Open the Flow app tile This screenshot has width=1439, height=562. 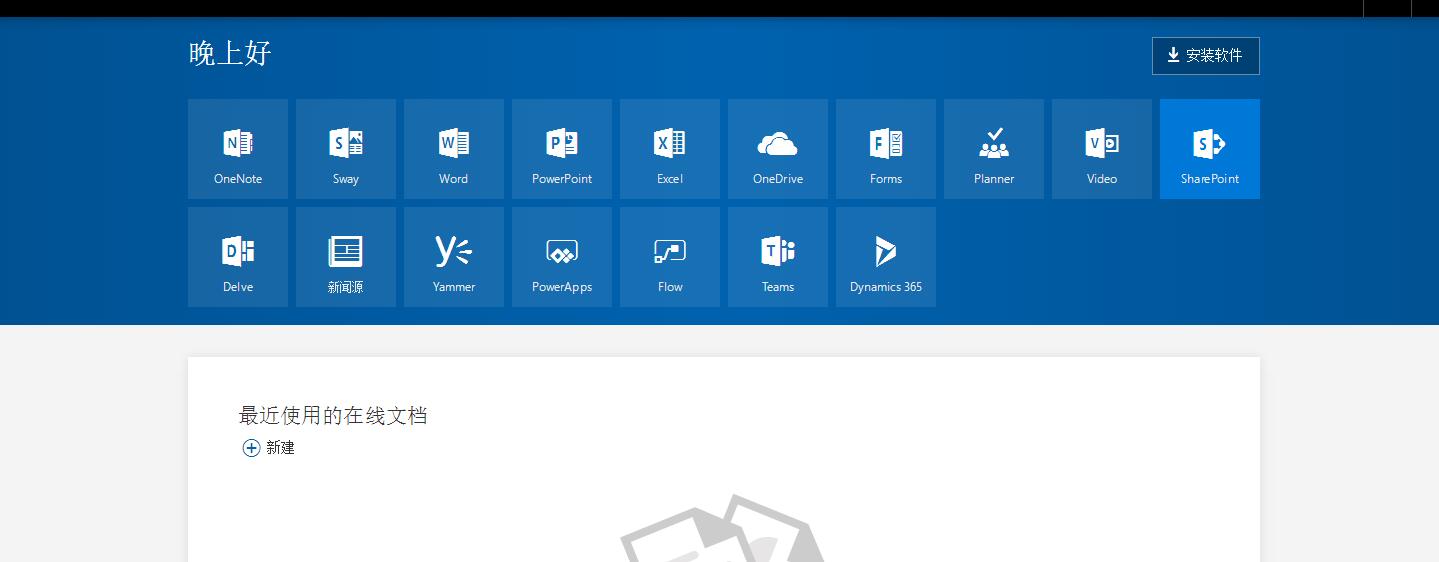(x=670, y=257)
